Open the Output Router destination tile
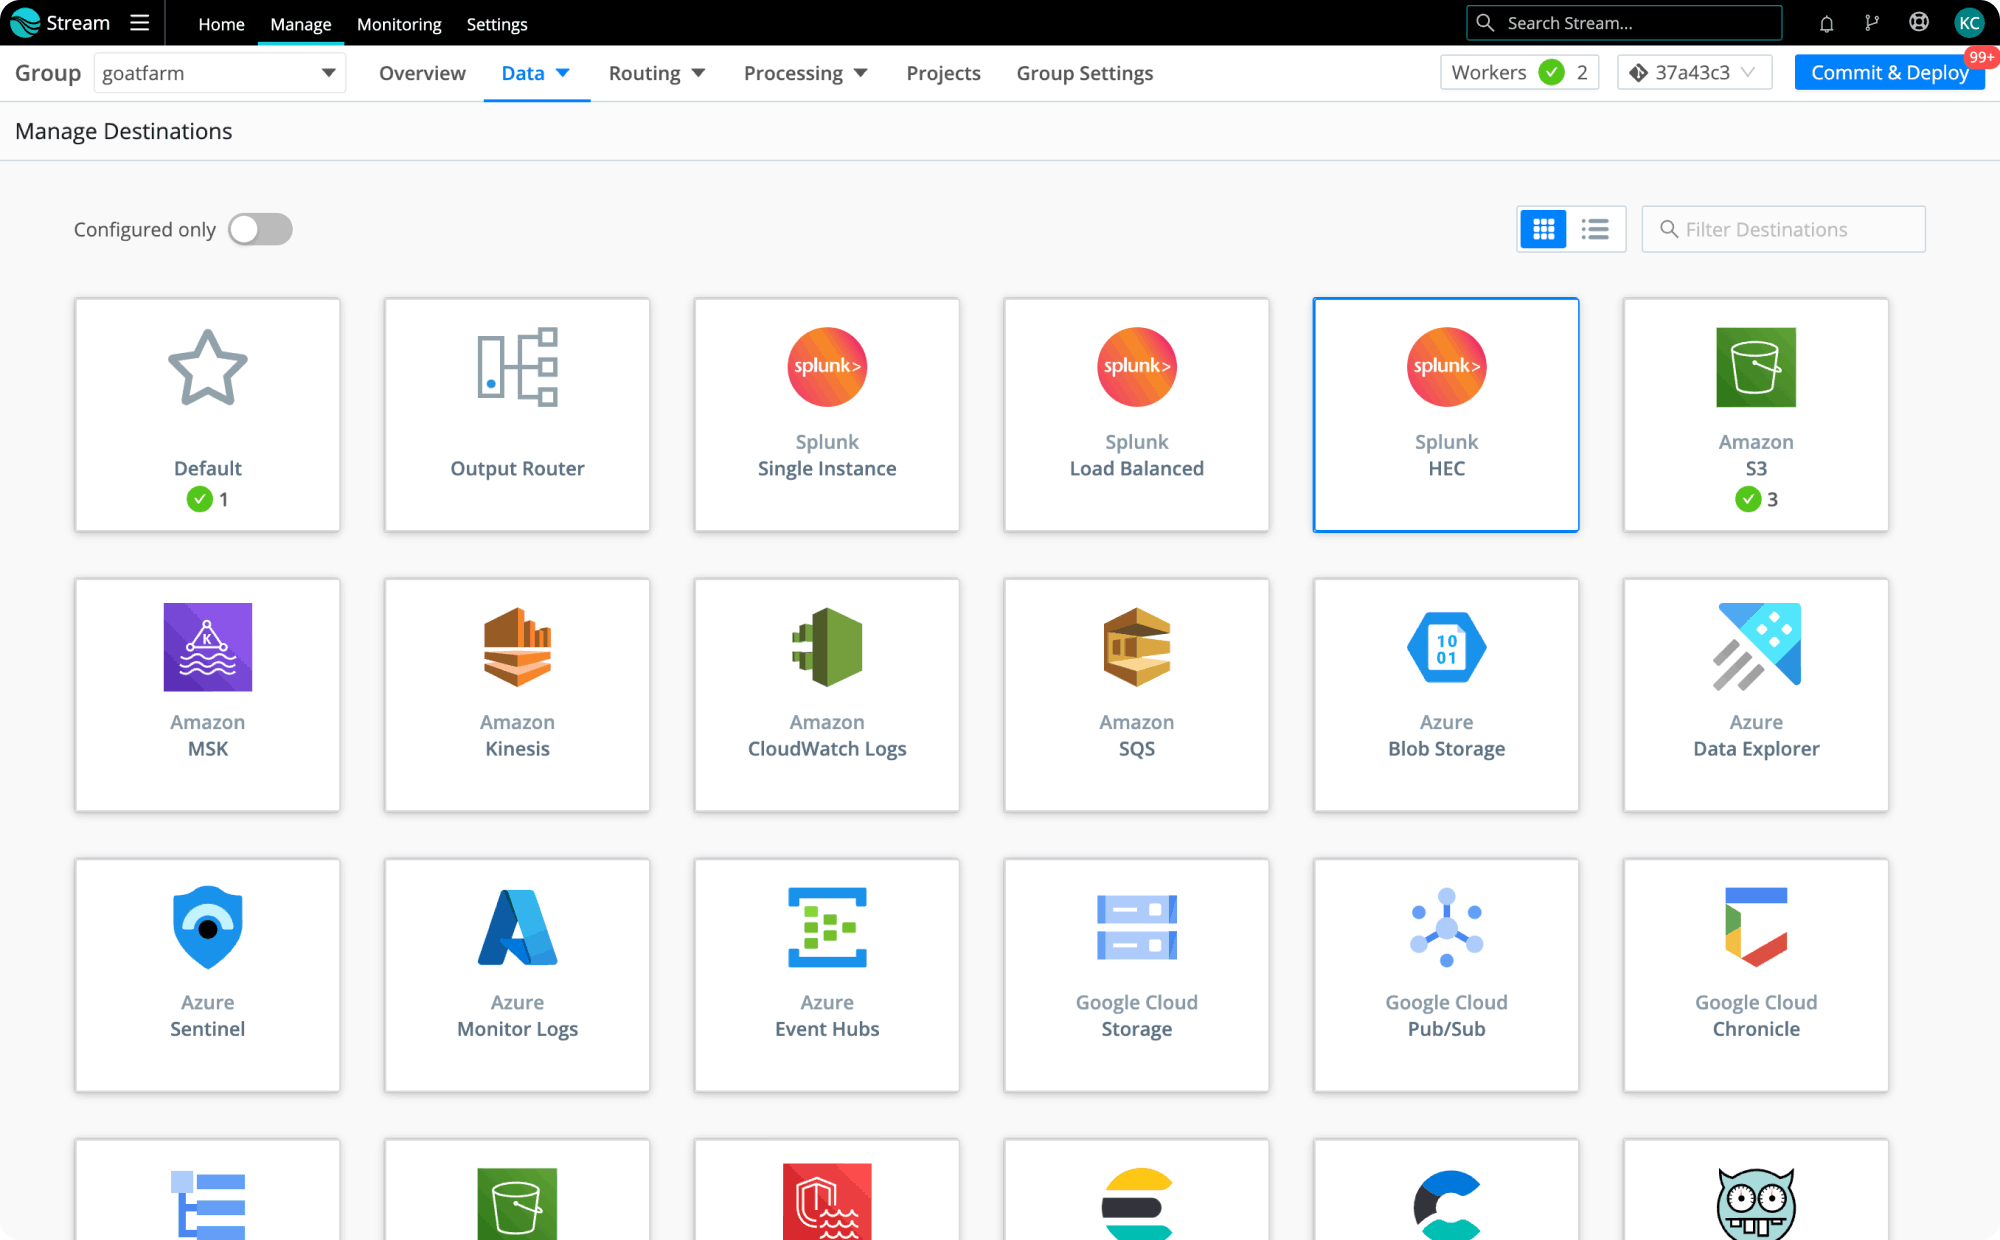This screenshot has height=1240, width=2000. [x=517, y=415]
